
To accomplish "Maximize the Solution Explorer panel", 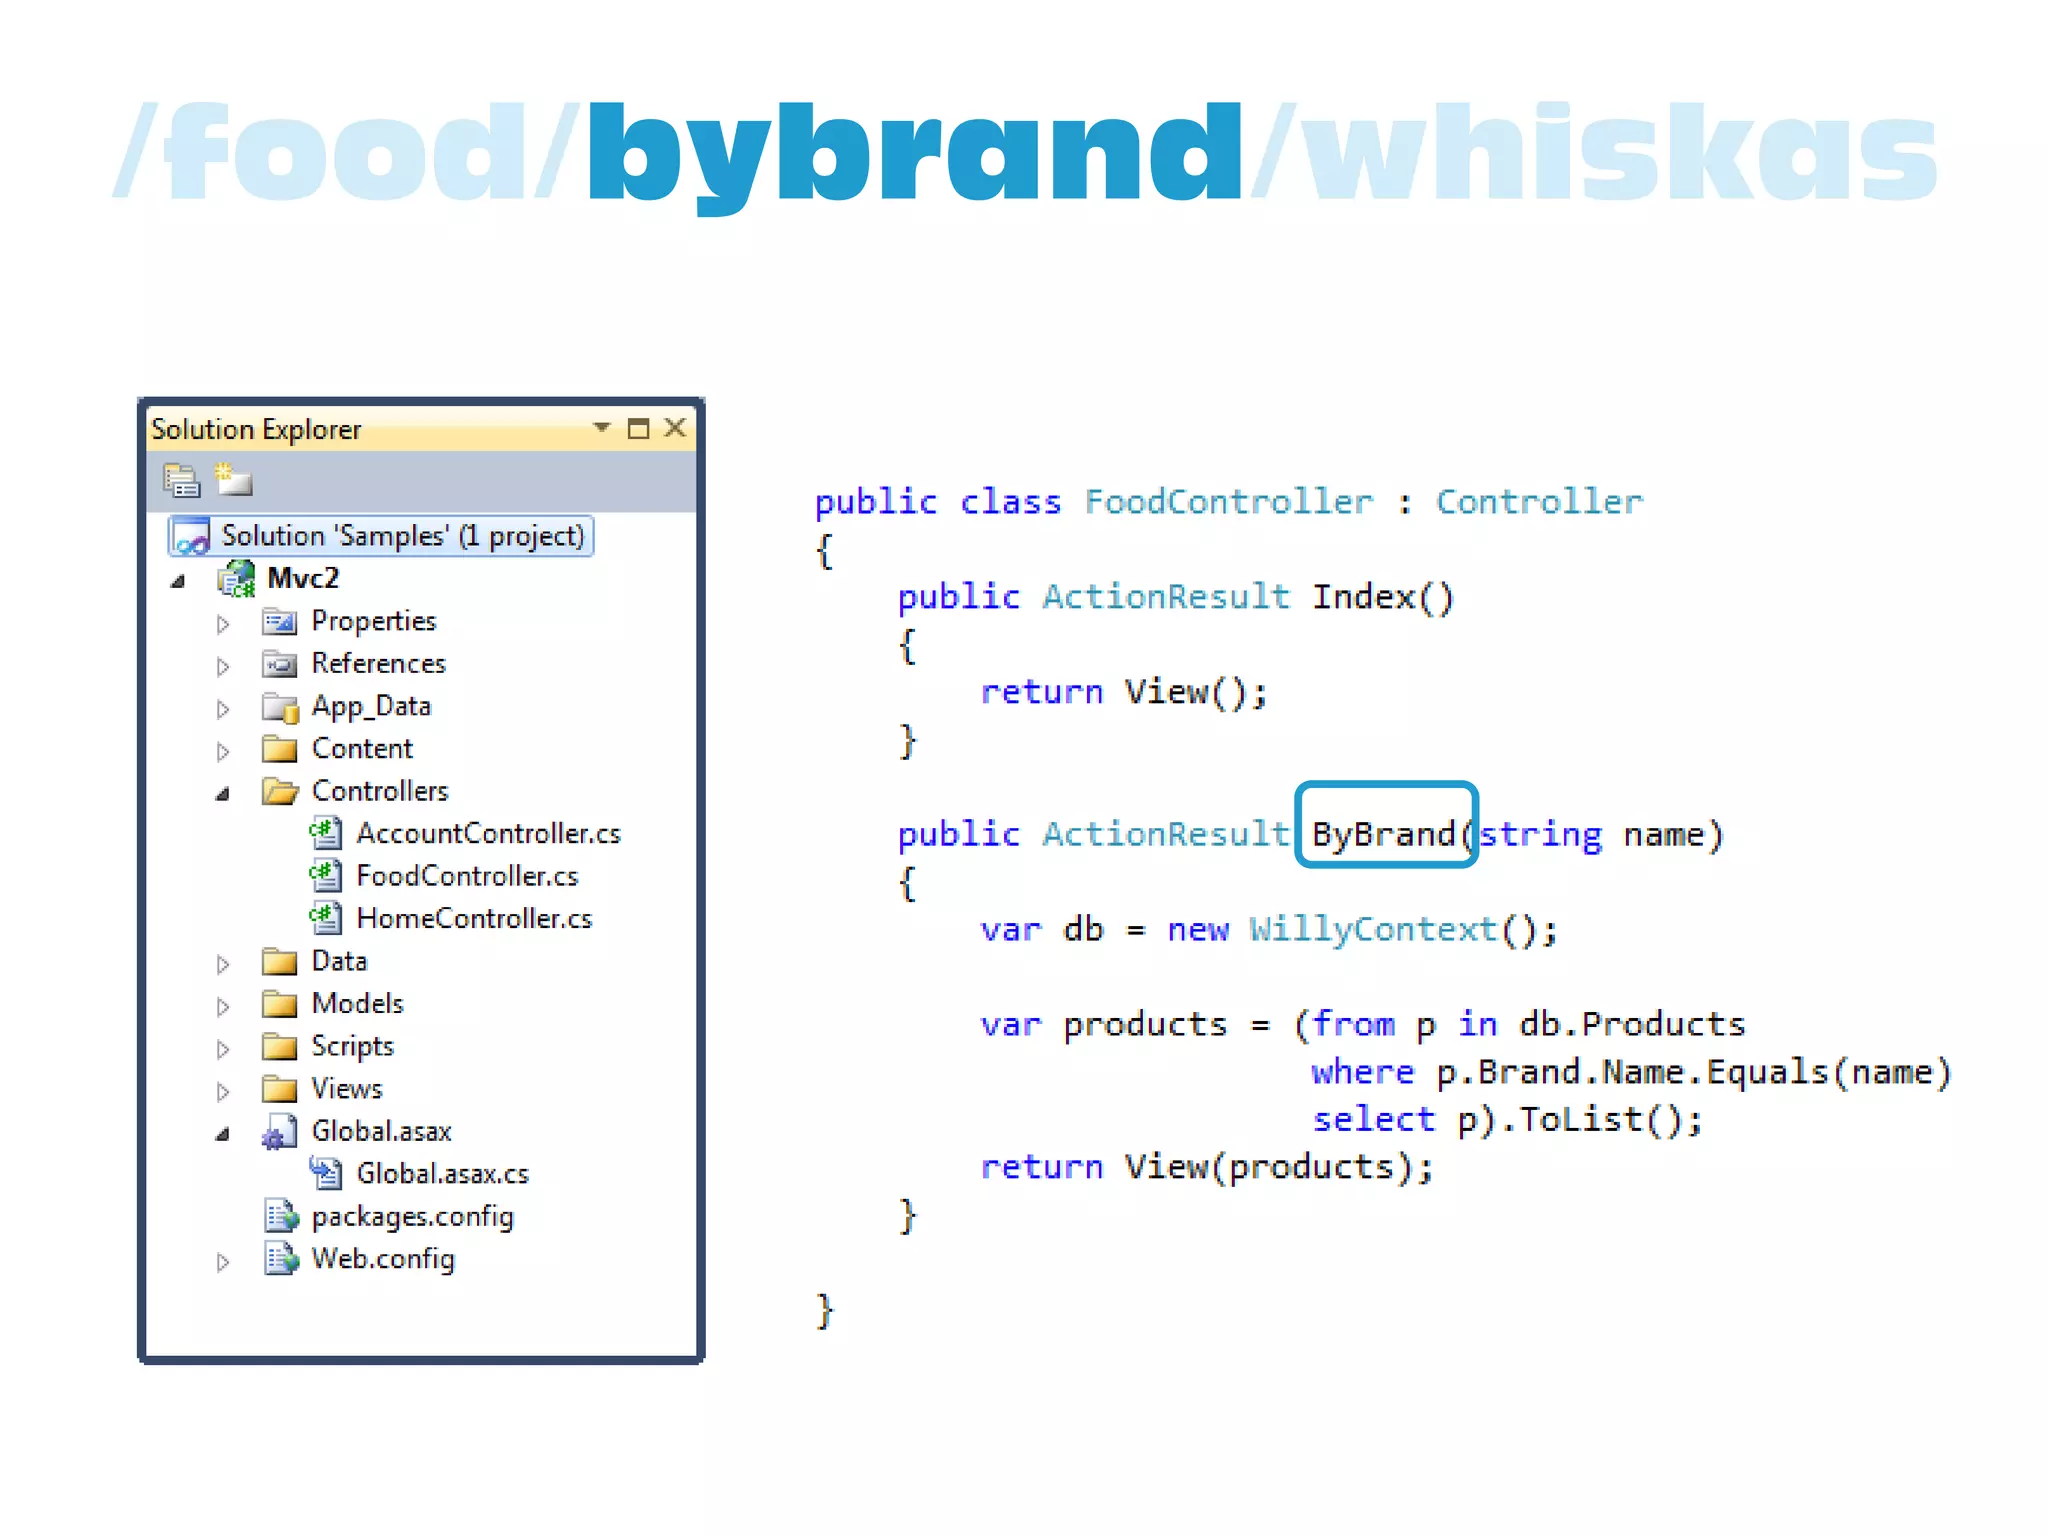I will pyautogui.click(x=638, y=429).
